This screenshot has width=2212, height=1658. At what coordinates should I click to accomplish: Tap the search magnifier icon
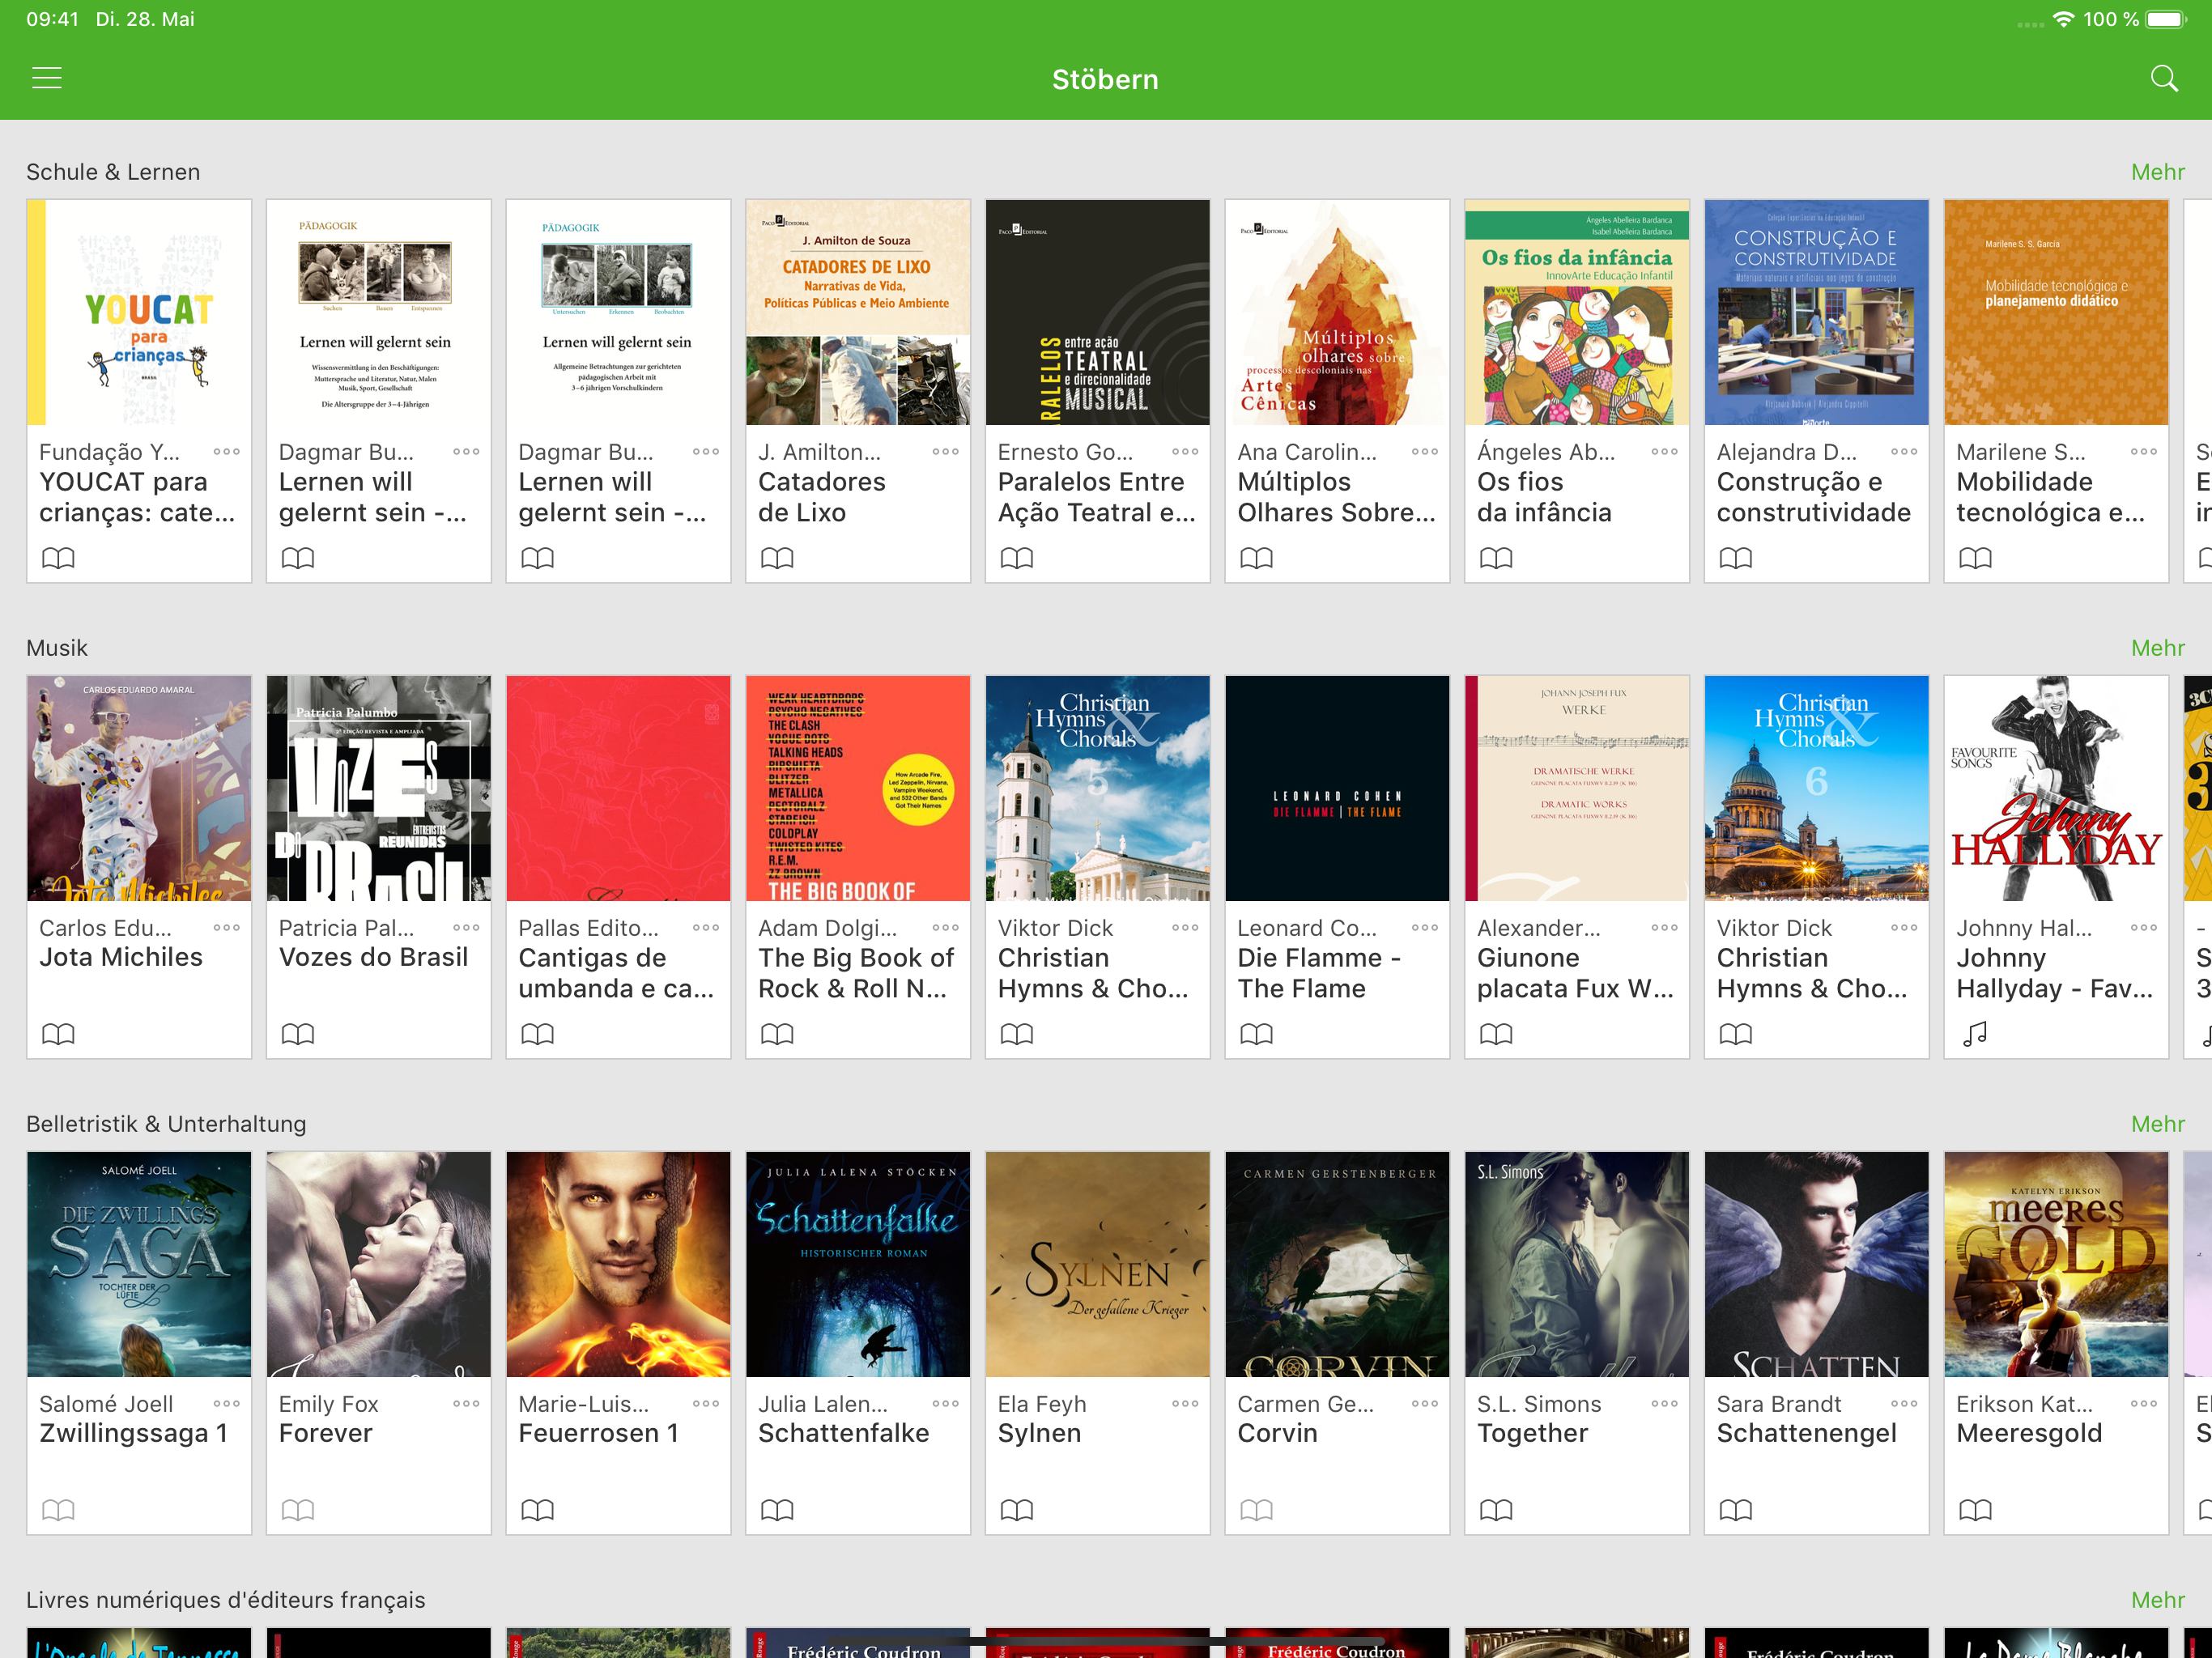pyautogui.click(x=2164, y=78)
